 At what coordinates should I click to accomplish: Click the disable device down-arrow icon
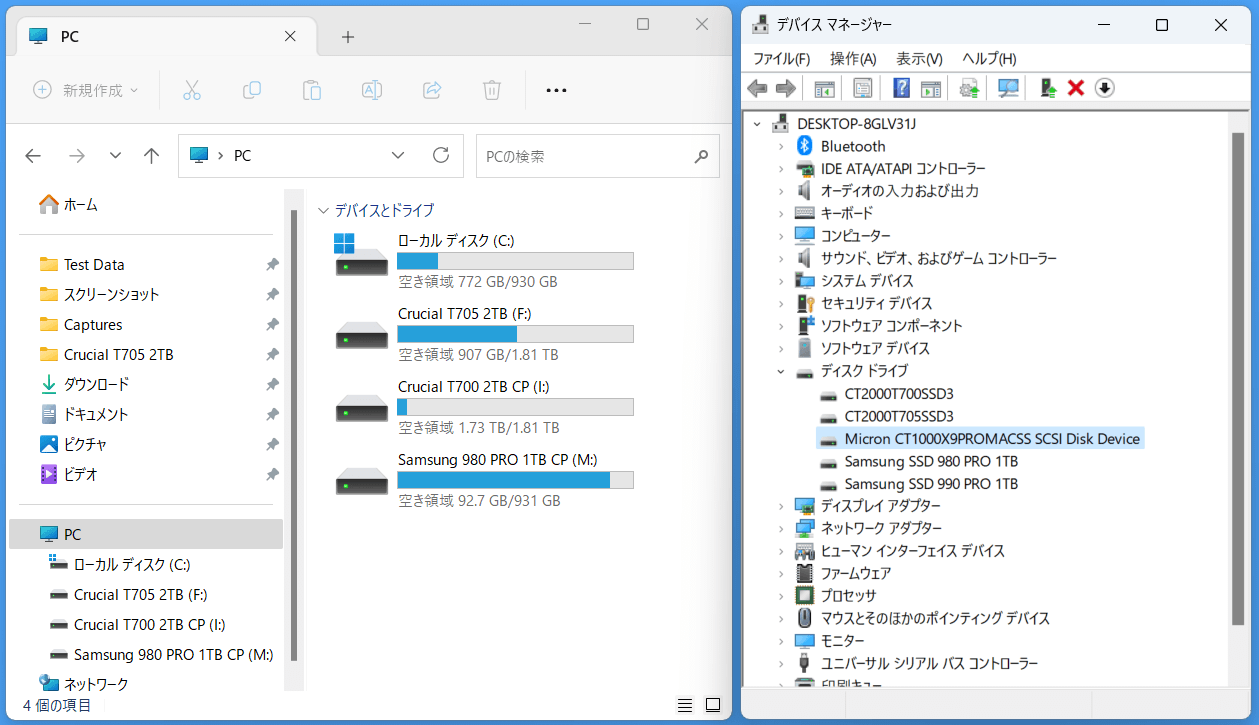1104,89
